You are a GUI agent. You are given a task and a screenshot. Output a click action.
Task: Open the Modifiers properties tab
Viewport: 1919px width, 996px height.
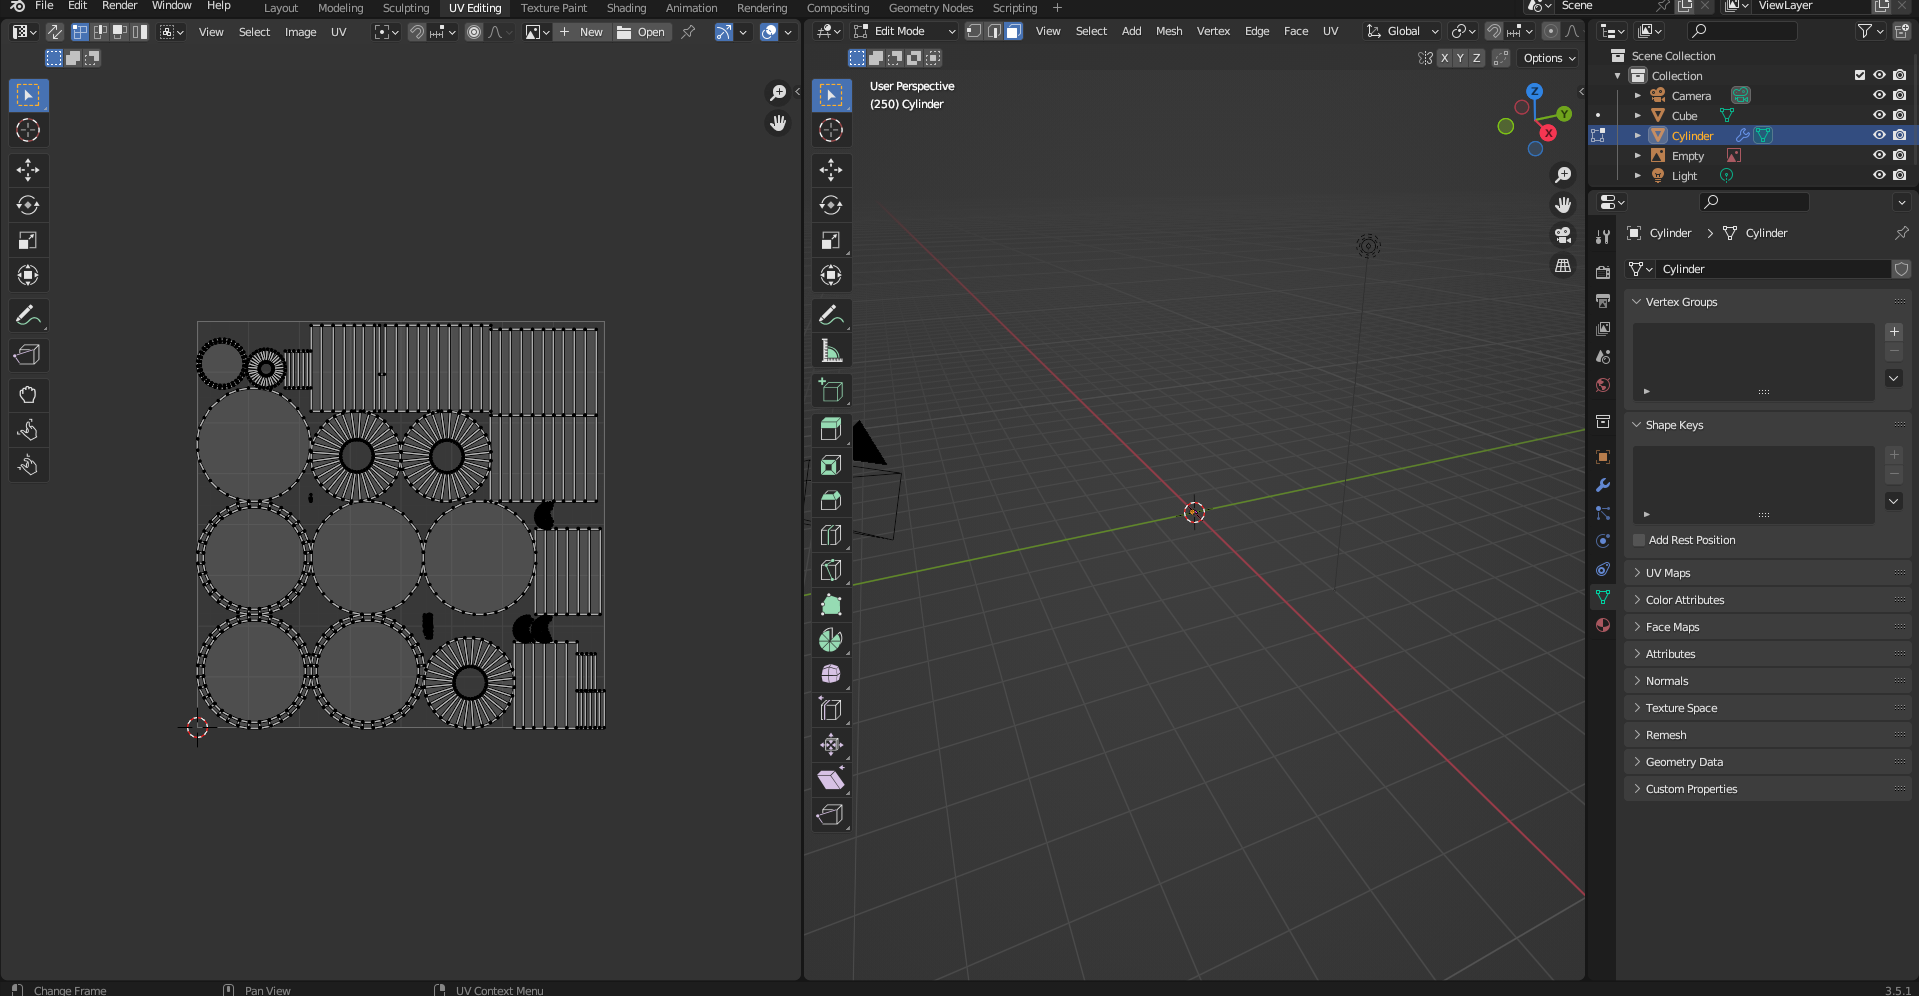[x=1603, y=485]
